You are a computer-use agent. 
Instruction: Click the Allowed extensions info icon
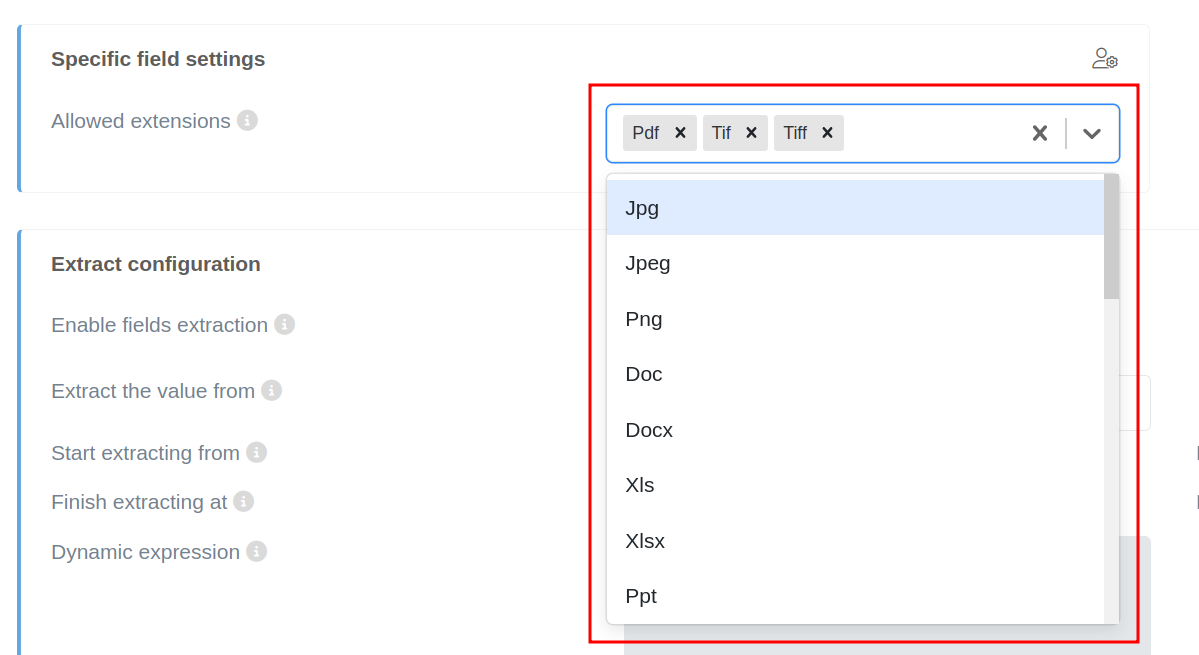click(x=247, y=121)
